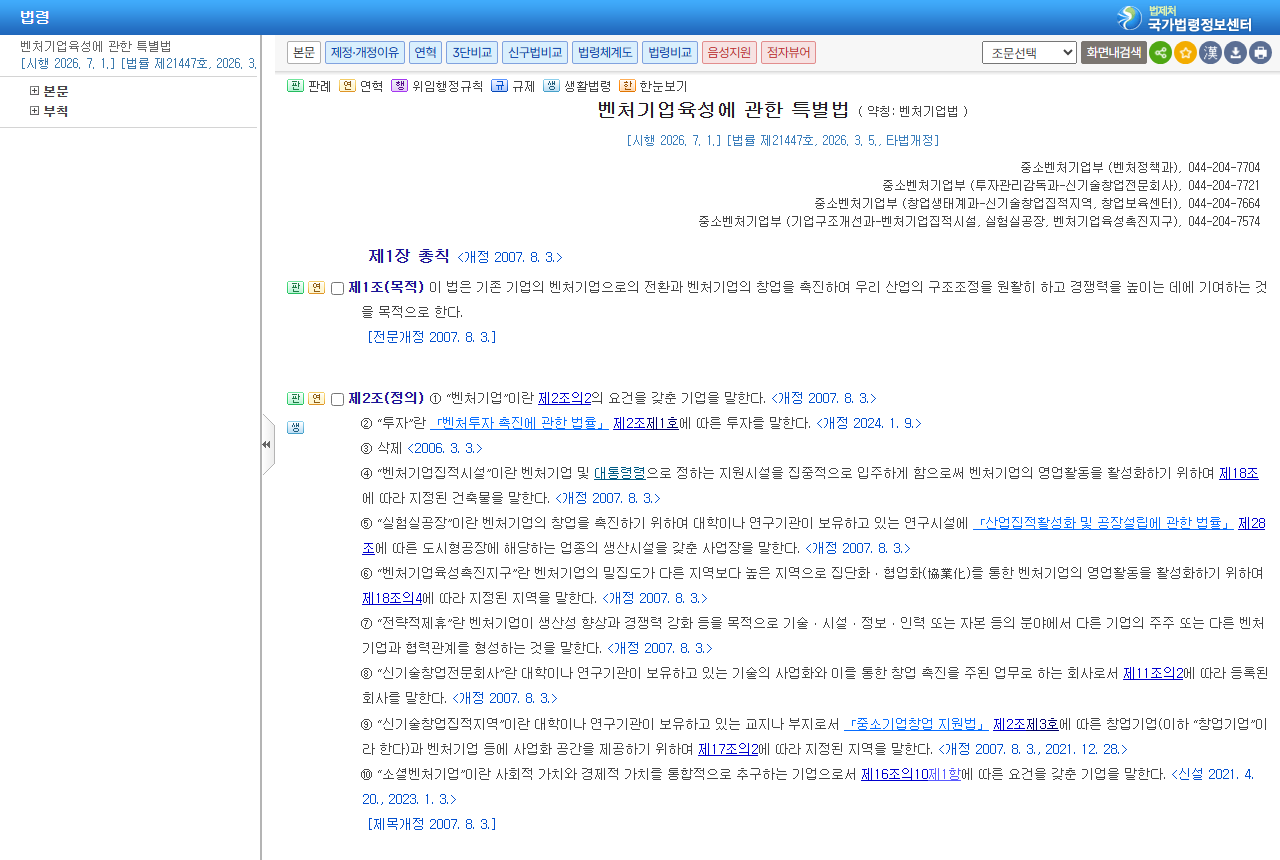
Task: Collapse the left sidebar with the arrow handle
Action: [267, 444]
